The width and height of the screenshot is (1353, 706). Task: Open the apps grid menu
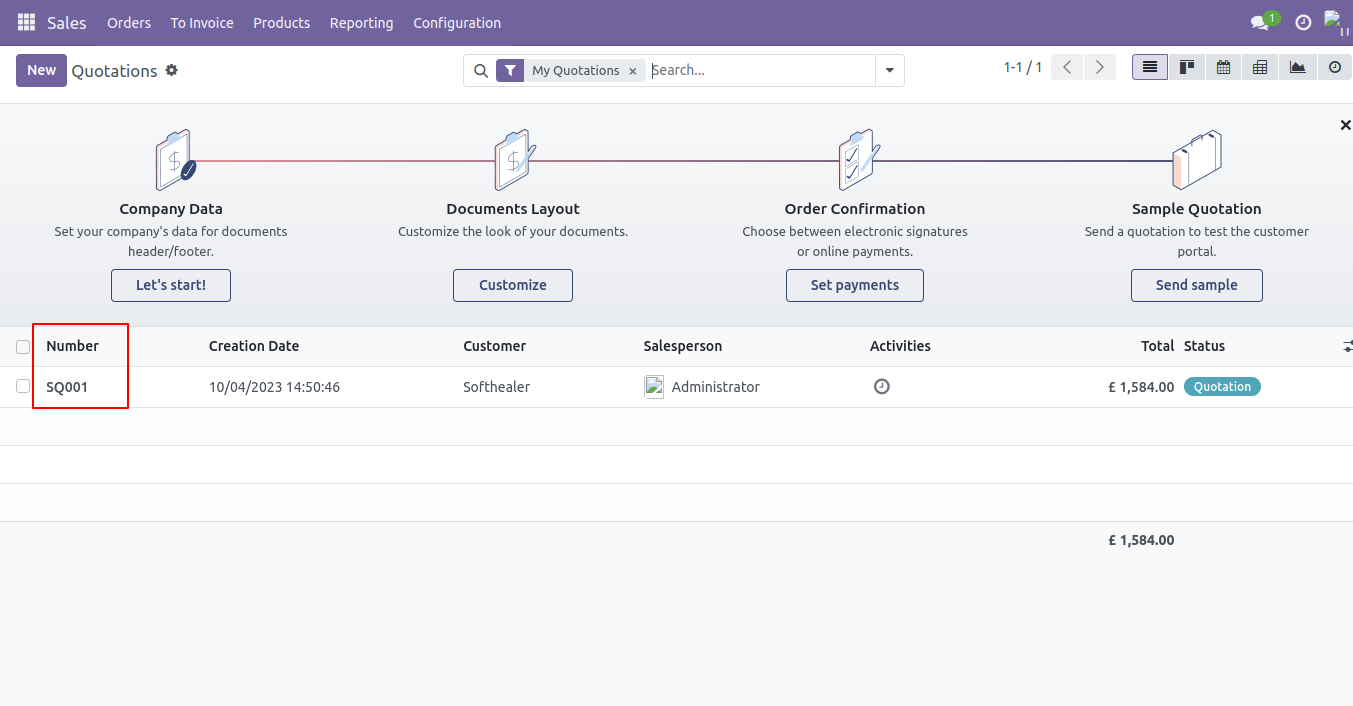pyautogui.click(x=27, y=22)
